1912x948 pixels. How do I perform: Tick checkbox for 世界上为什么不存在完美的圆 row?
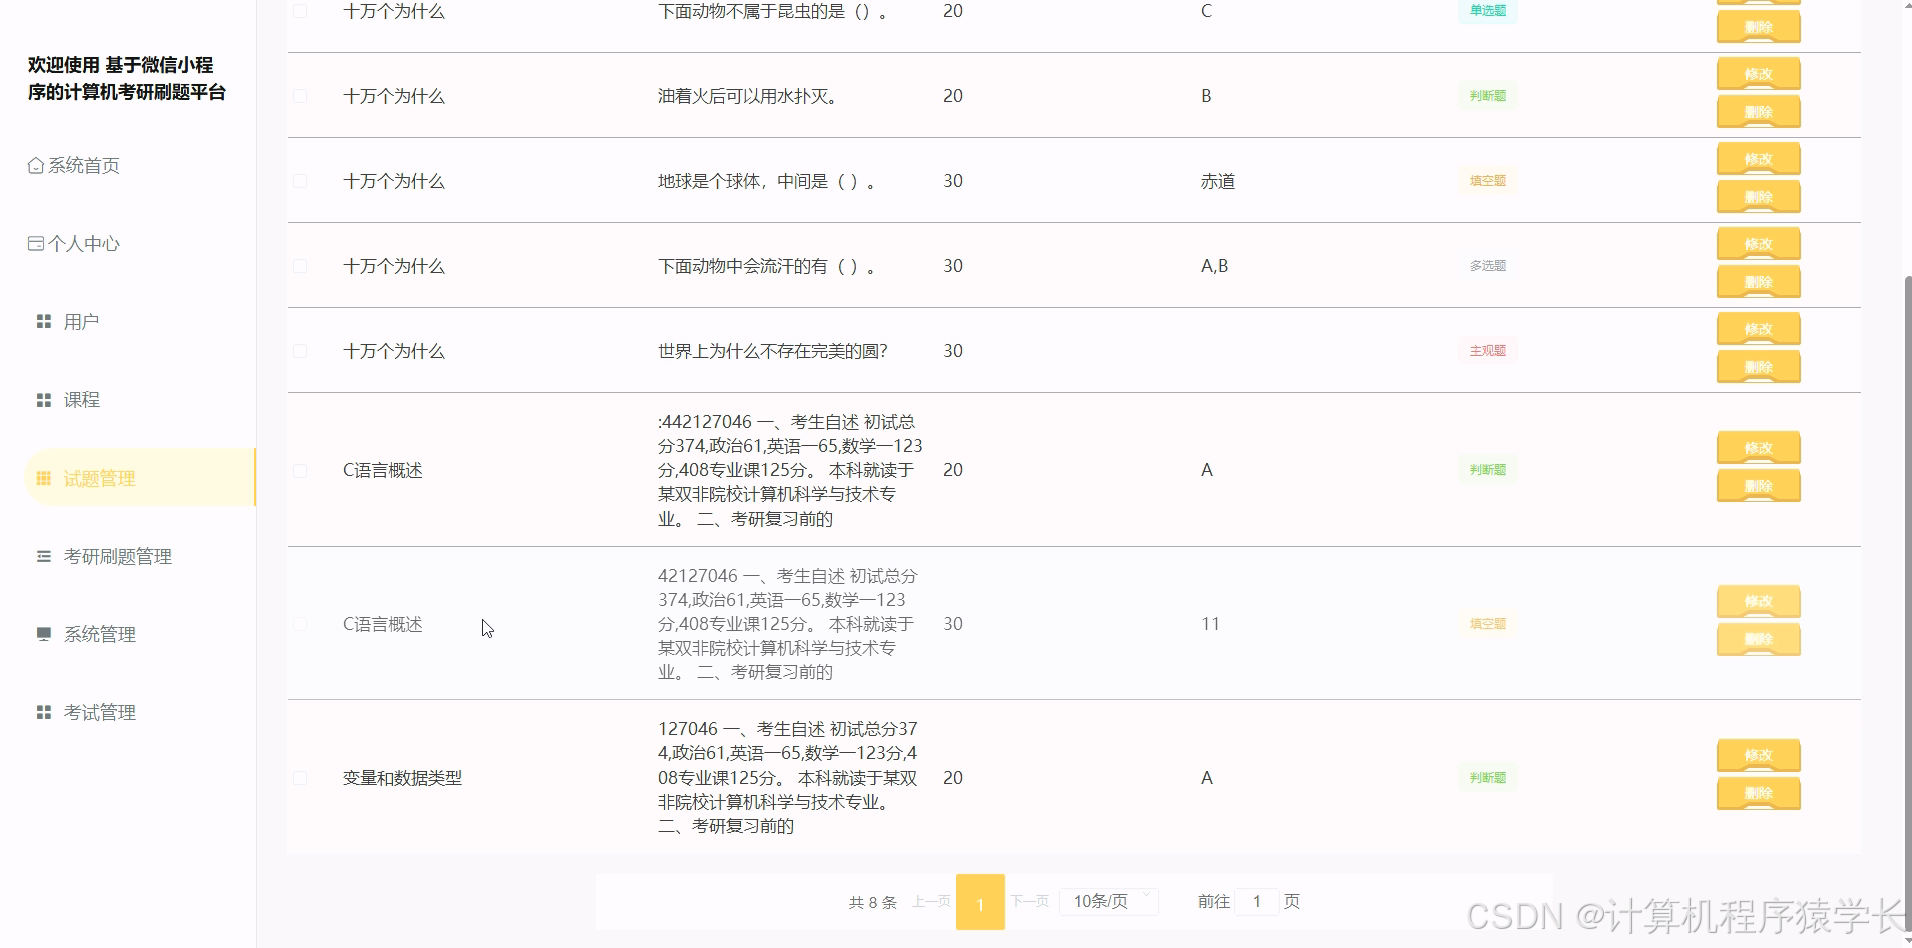click(300, 351)
